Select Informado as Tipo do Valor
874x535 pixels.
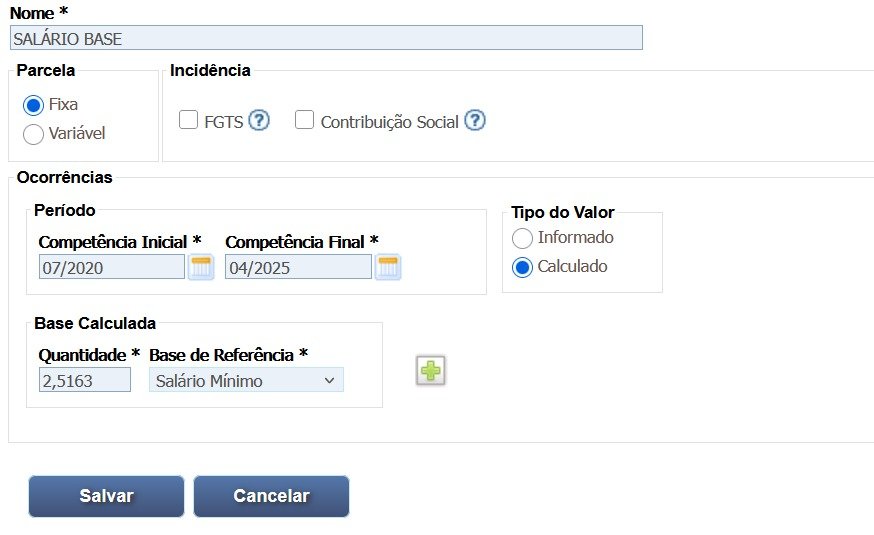(522, 239)
